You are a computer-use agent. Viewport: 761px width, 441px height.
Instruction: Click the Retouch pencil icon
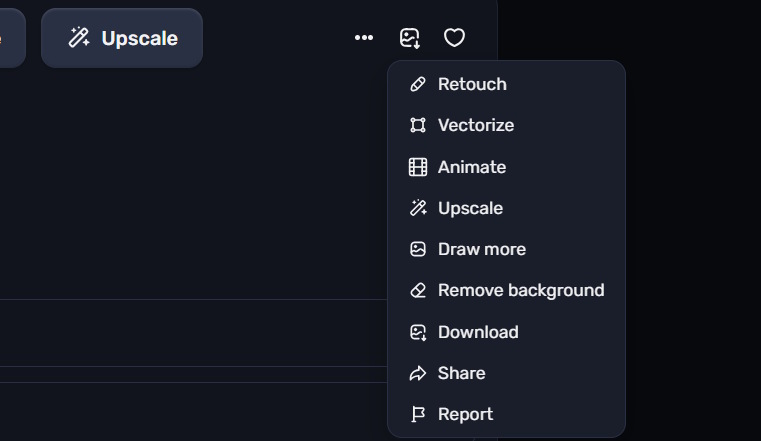418,84
